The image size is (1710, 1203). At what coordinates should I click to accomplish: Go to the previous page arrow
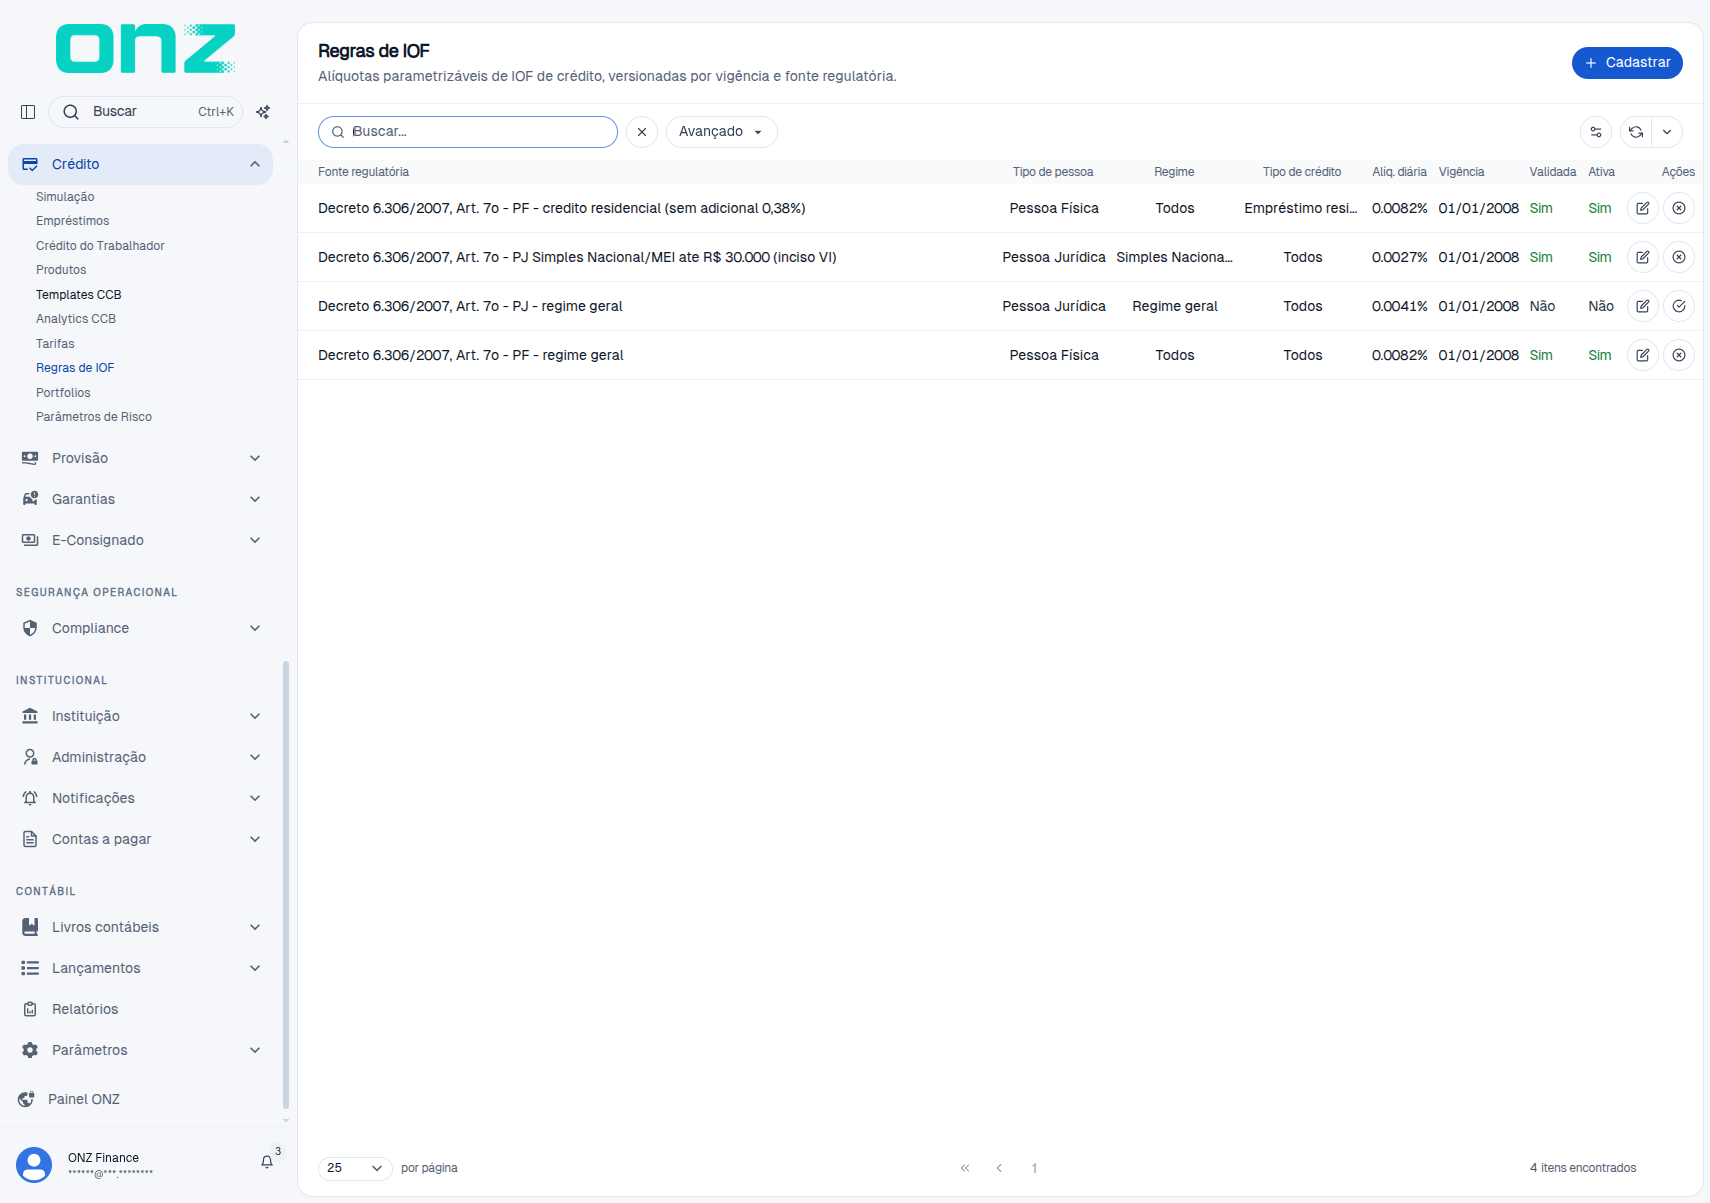pos(999,1168)
